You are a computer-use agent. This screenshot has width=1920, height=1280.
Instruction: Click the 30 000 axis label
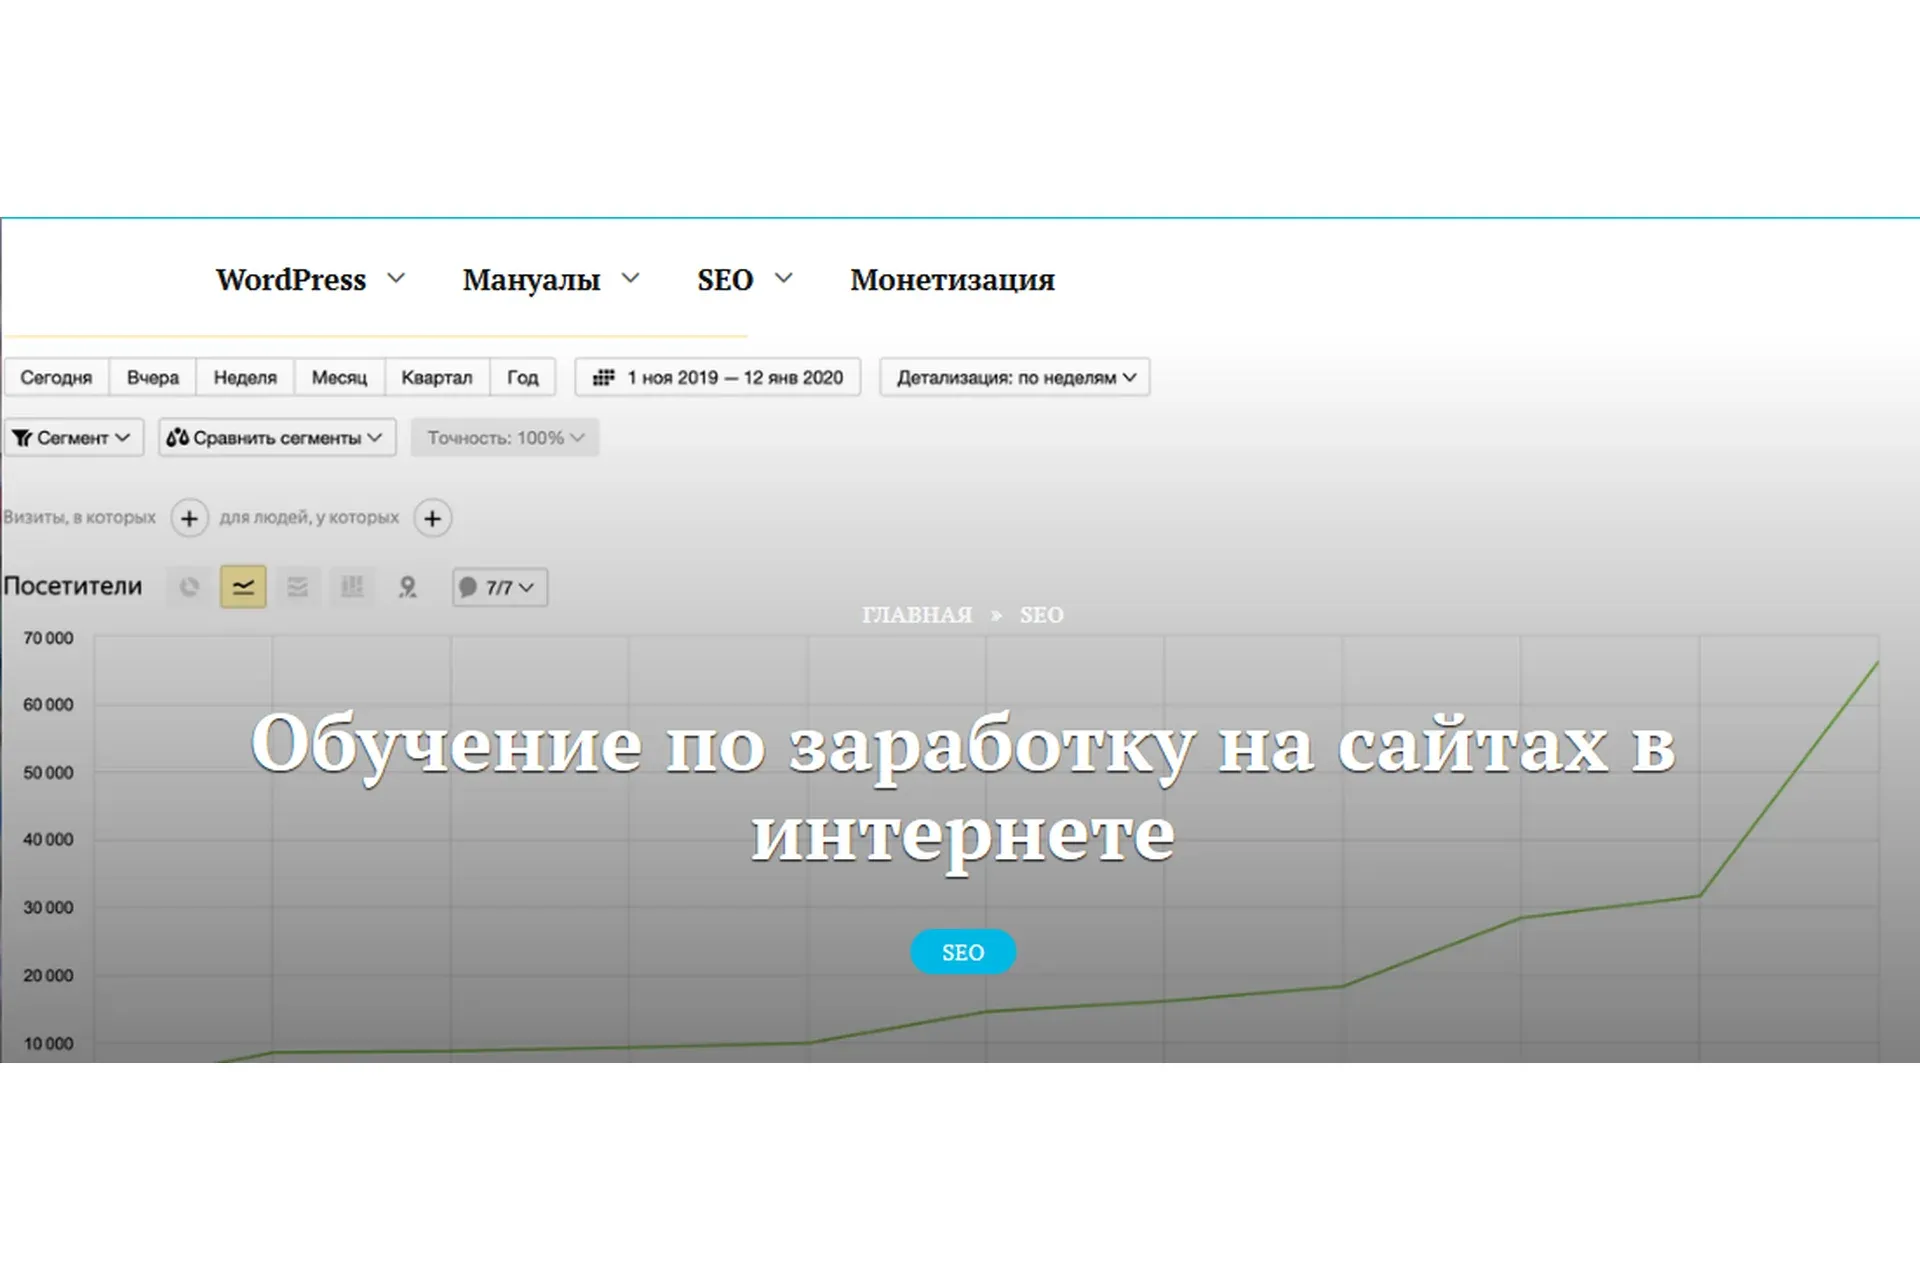pyautogui.click(x=48, y=908)
